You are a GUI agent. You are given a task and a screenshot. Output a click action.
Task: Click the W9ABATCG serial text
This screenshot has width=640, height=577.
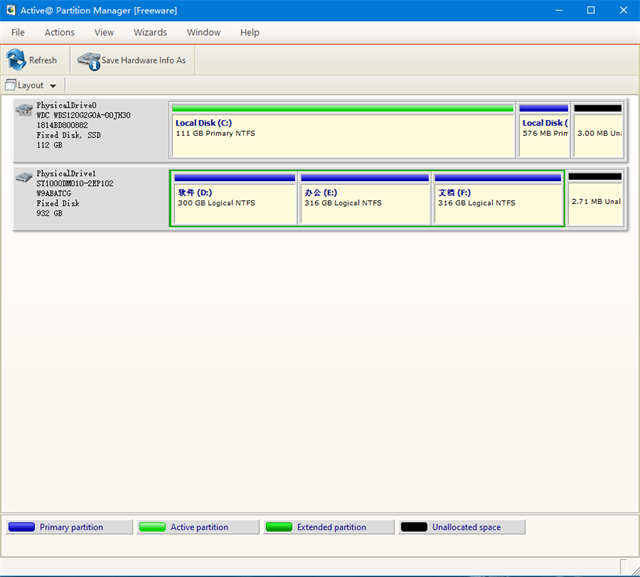tap(53, 193)
